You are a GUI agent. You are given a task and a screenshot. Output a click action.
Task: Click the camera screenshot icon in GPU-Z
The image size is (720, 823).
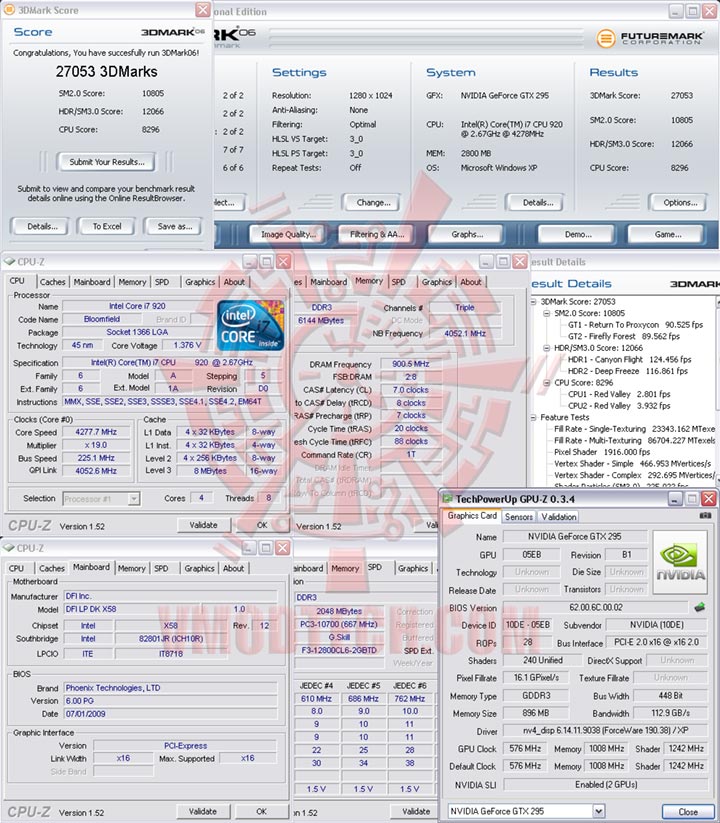click(705, 516)
